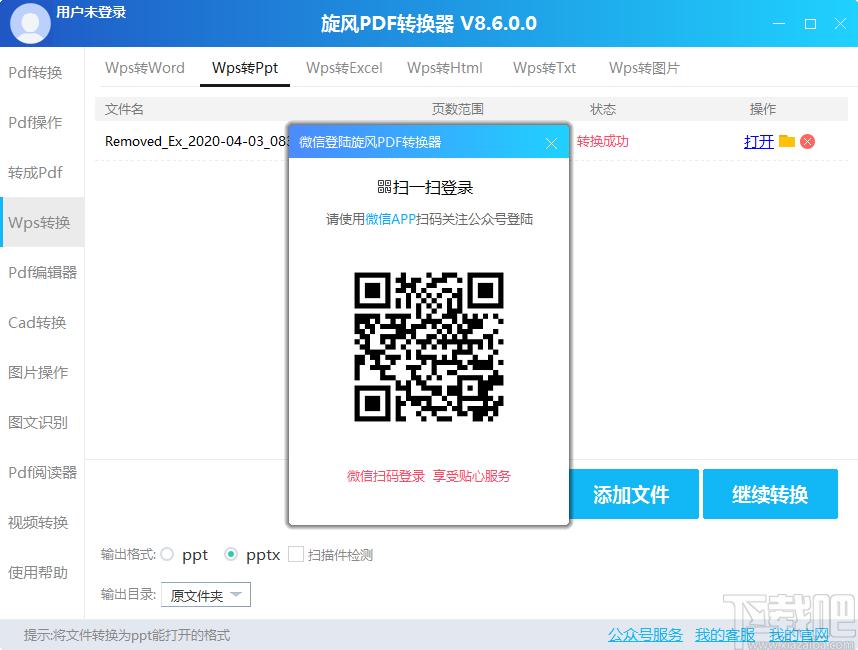Click the 状态 column header
The image size is (858, 650).
[x=603, y=109]
